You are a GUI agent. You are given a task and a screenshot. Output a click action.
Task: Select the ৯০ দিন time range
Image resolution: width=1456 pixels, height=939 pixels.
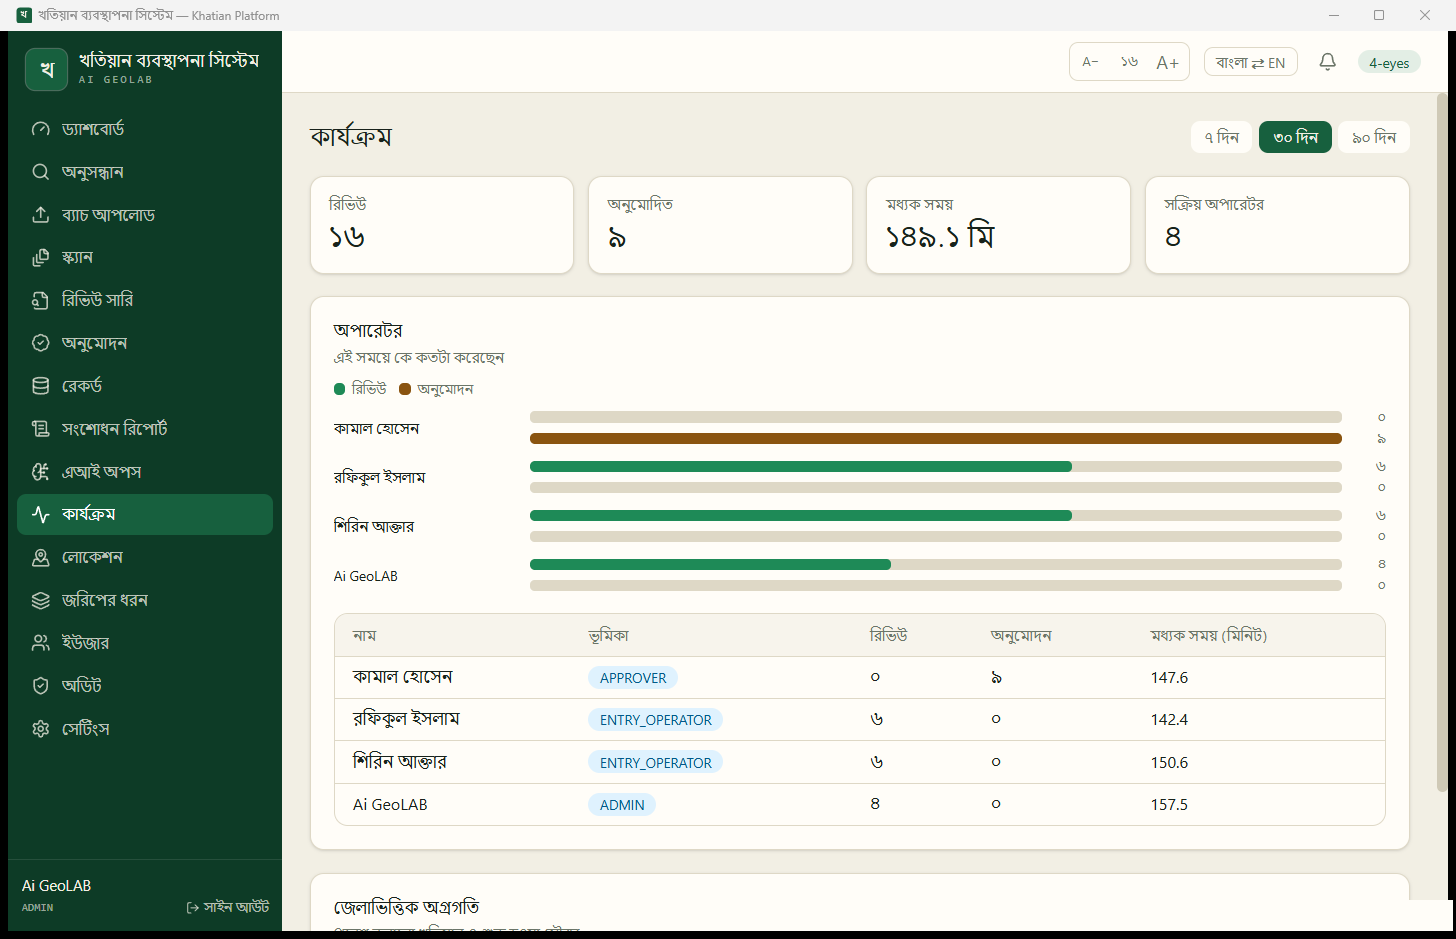[1374, 137]
